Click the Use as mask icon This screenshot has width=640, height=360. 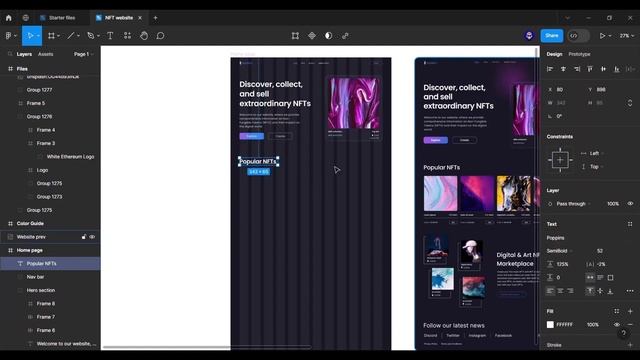pos(329,36)
